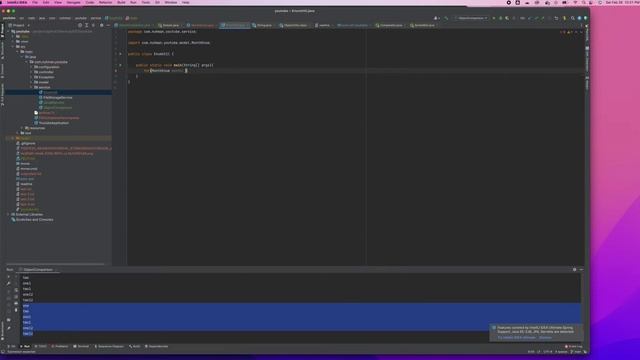Click the locate file icon in Project panel
Screen dimensions: 640x360
(x=80, y=25)
